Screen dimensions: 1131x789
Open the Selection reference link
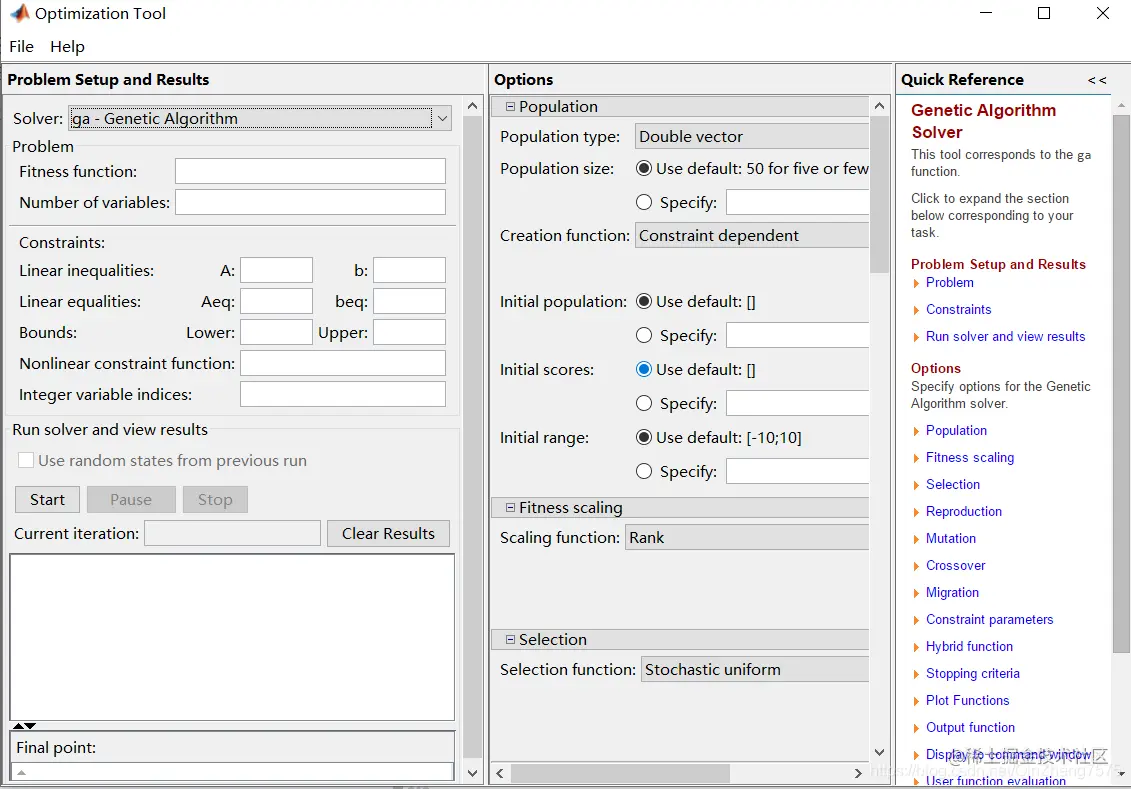coord(953,485)
